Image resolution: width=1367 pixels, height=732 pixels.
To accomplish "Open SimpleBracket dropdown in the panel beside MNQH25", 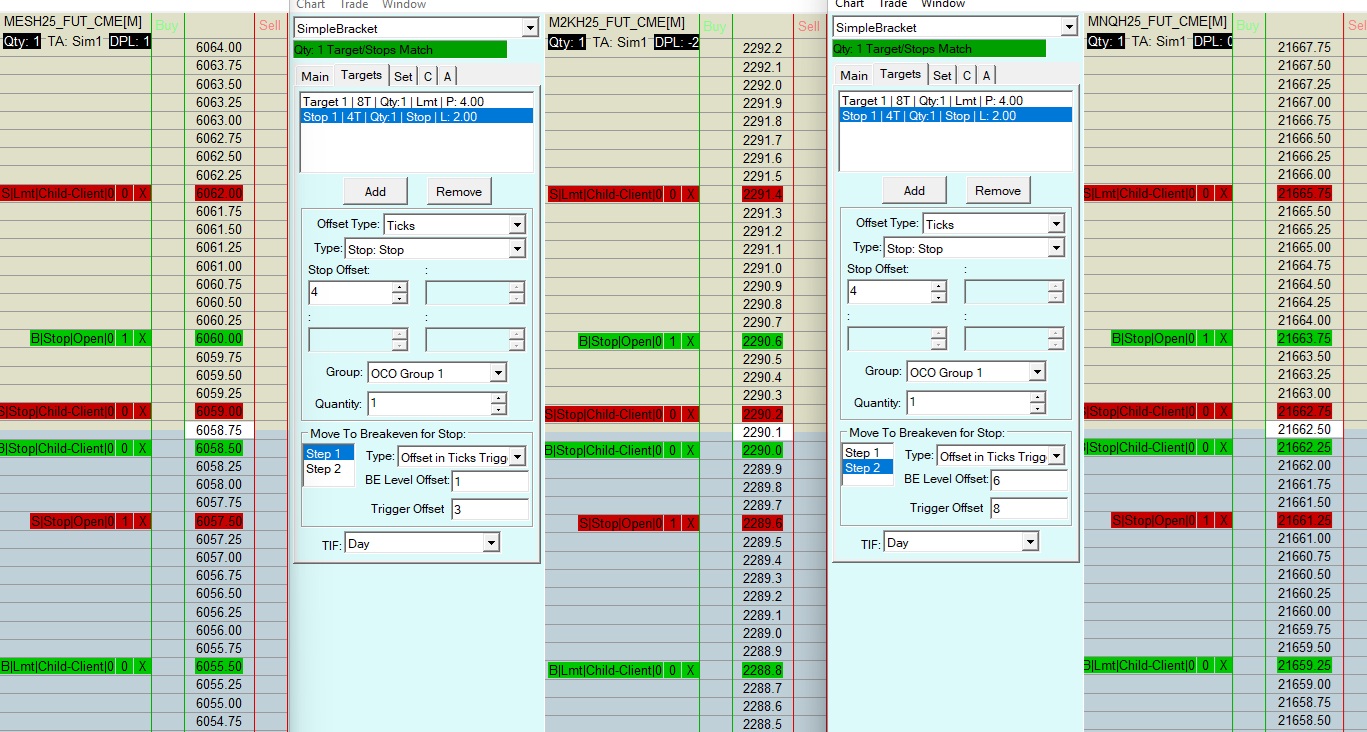I will (1069, 28).
